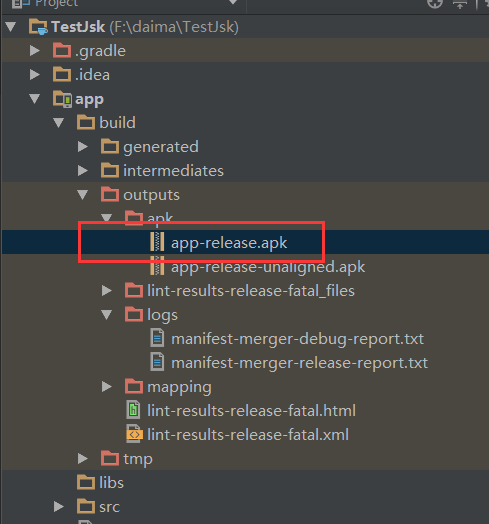The width and height of the screenshot is (489, 524).
Task: Select app-release.apk file name
Action: [x=229, y=243]
